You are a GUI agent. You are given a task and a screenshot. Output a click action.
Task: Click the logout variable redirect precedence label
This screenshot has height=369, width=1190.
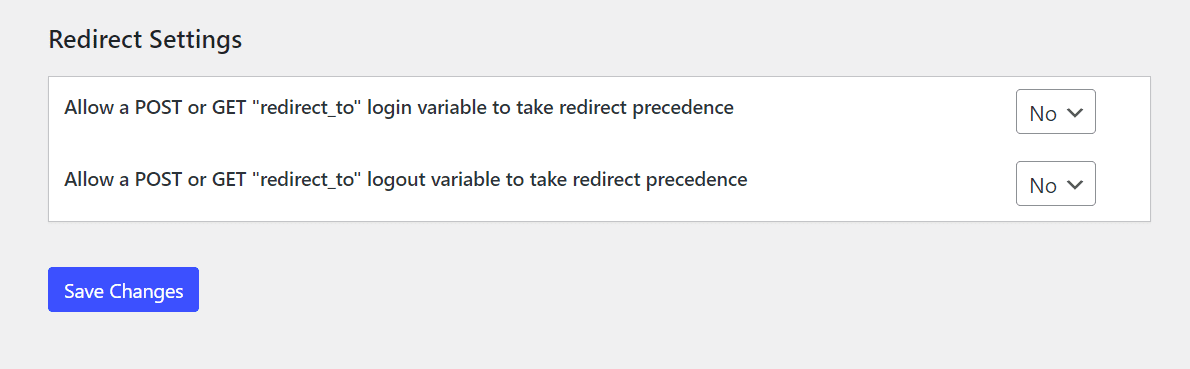(405, 180)
